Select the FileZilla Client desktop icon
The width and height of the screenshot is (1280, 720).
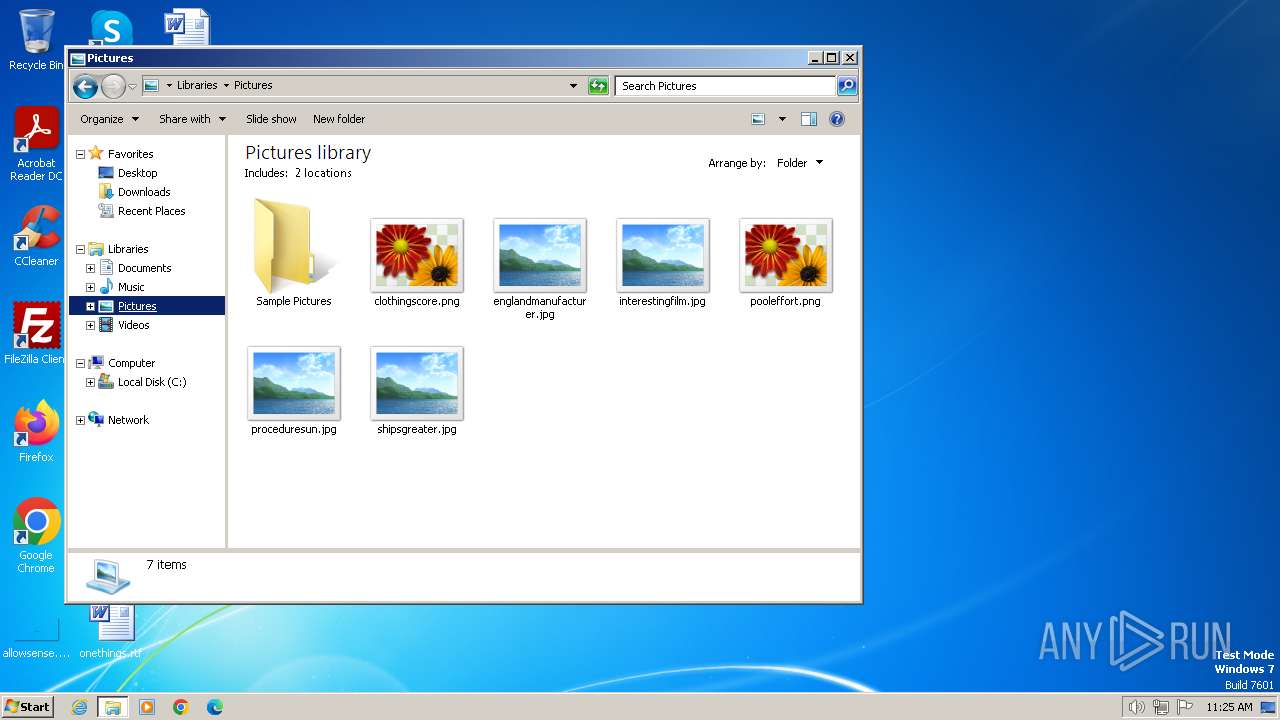click(36, 333)
